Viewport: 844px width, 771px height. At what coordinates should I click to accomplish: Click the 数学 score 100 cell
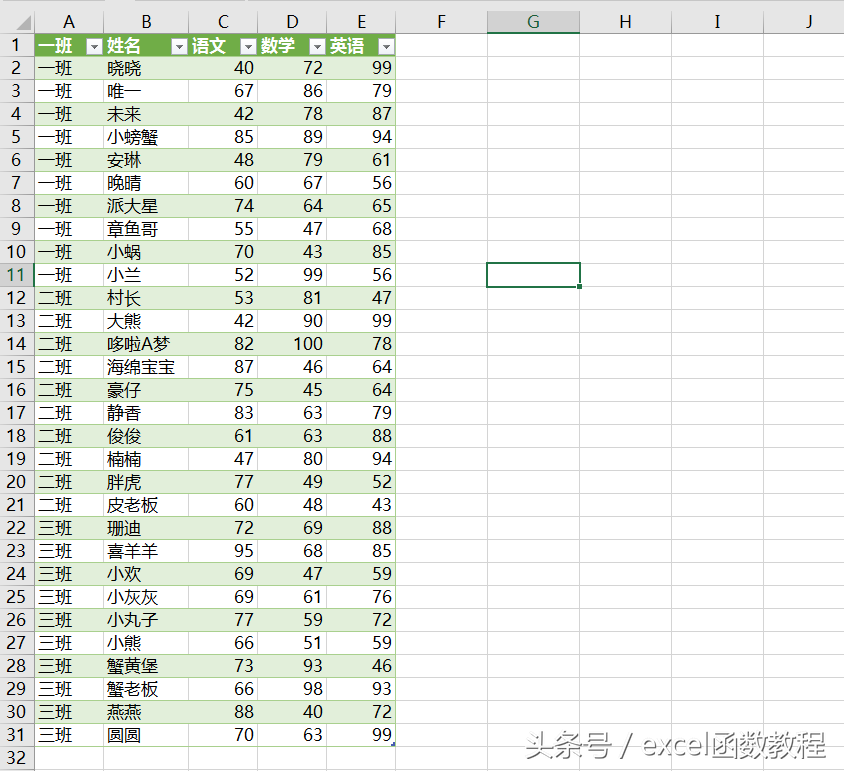point(292,344)
